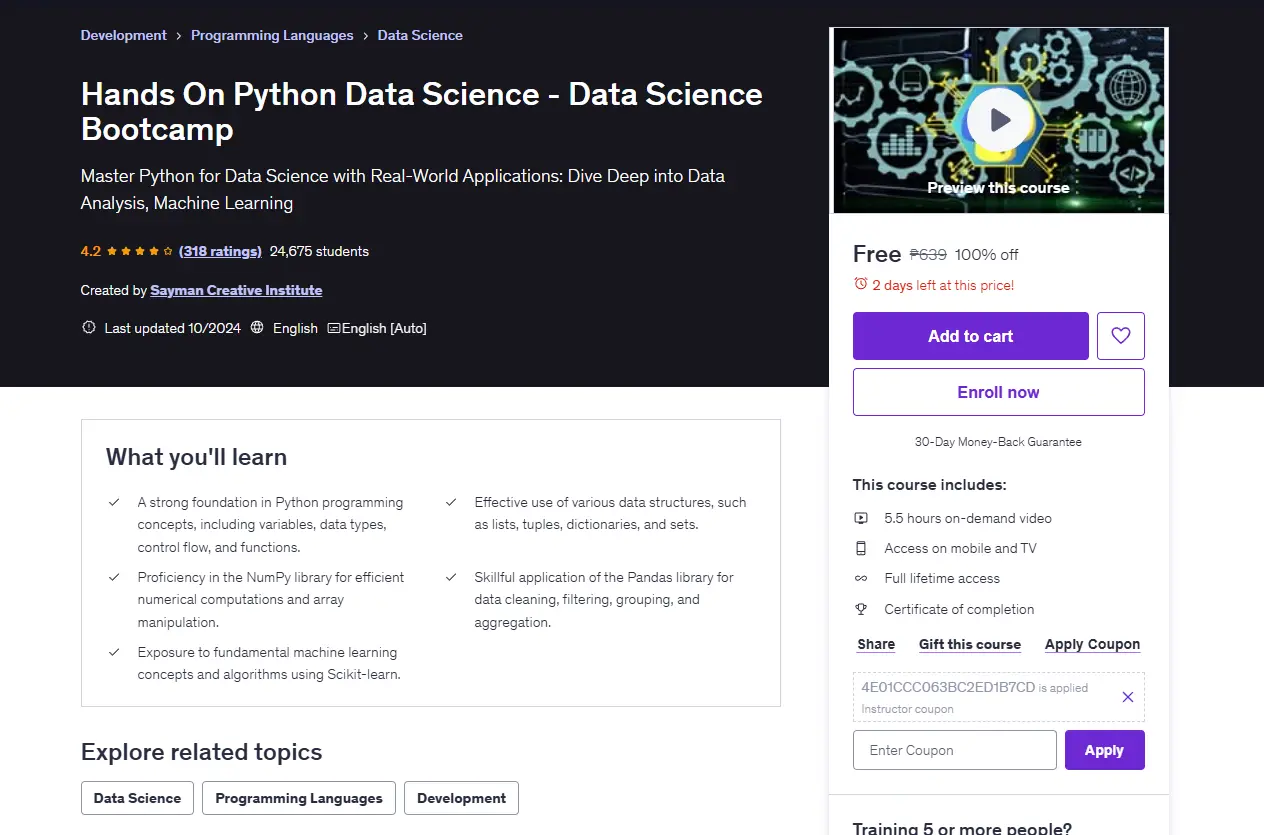This screenshot has height=835, width=1264.
Task: Click the Free price label
Action: coord(877,254)
